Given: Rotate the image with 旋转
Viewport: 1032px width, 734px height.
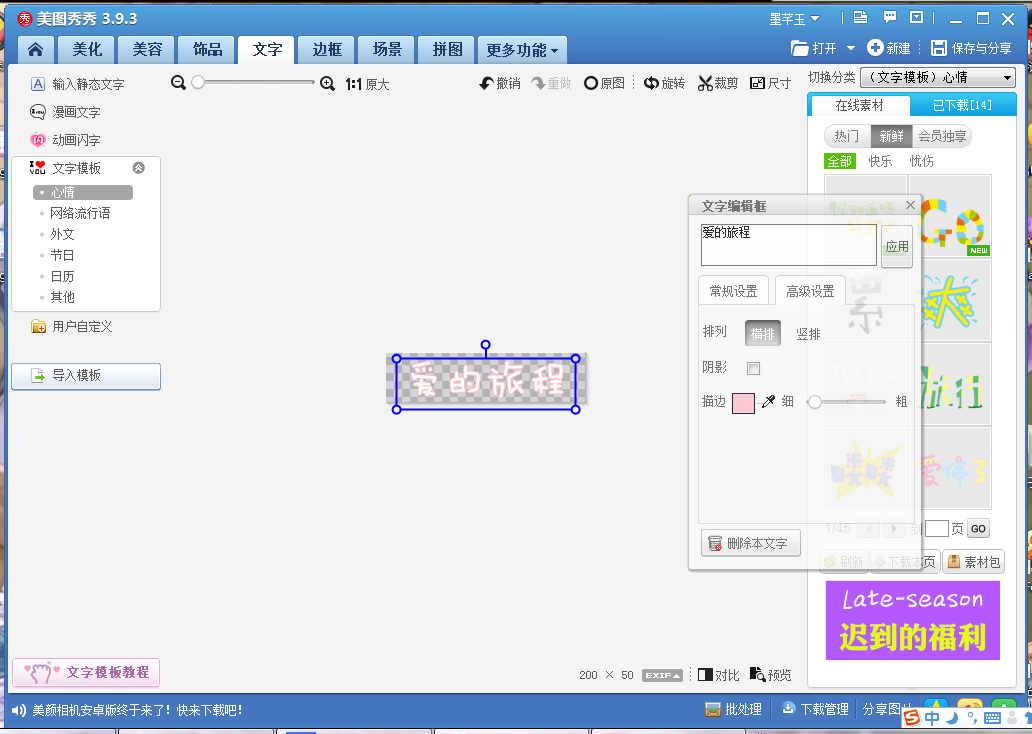Looking at the screenshot, I should click(664, 83).
